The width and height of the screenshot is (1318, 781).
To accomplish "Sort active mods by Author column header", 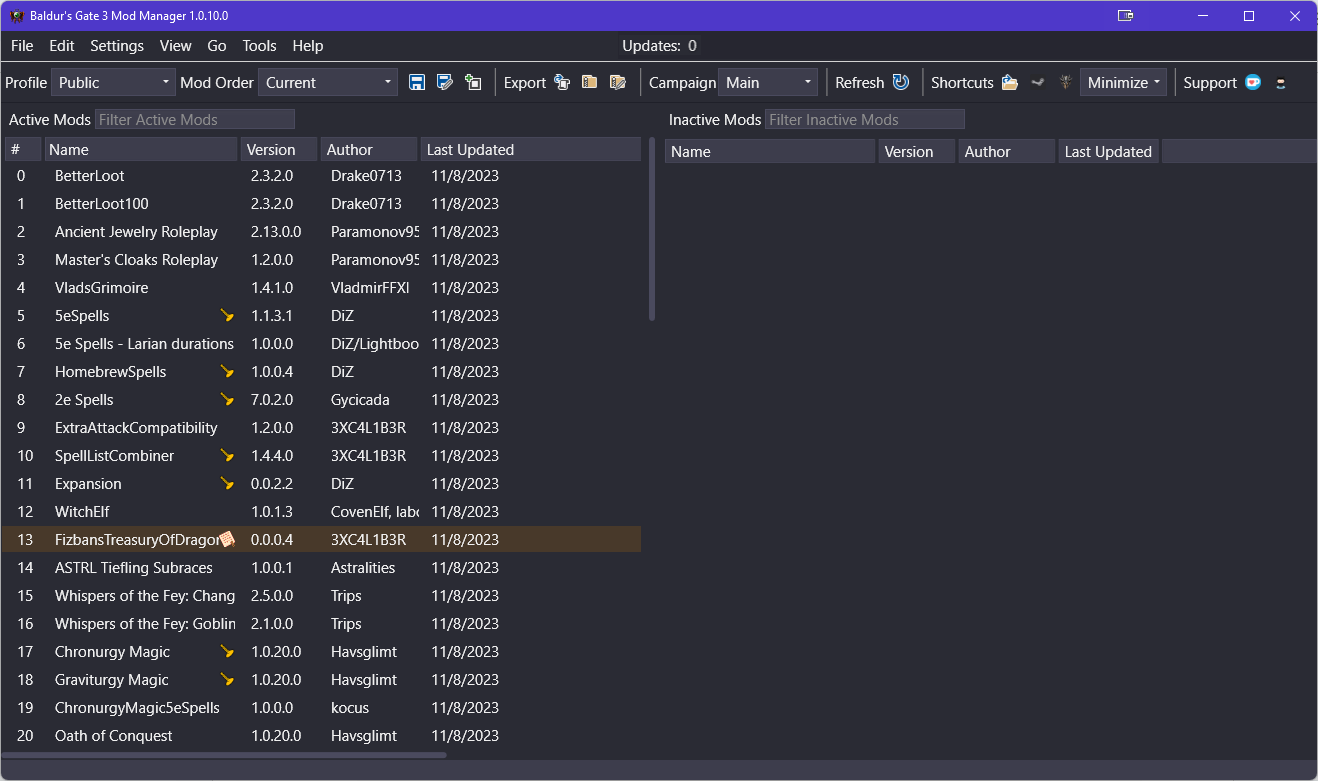I will (x=369, y=149).
